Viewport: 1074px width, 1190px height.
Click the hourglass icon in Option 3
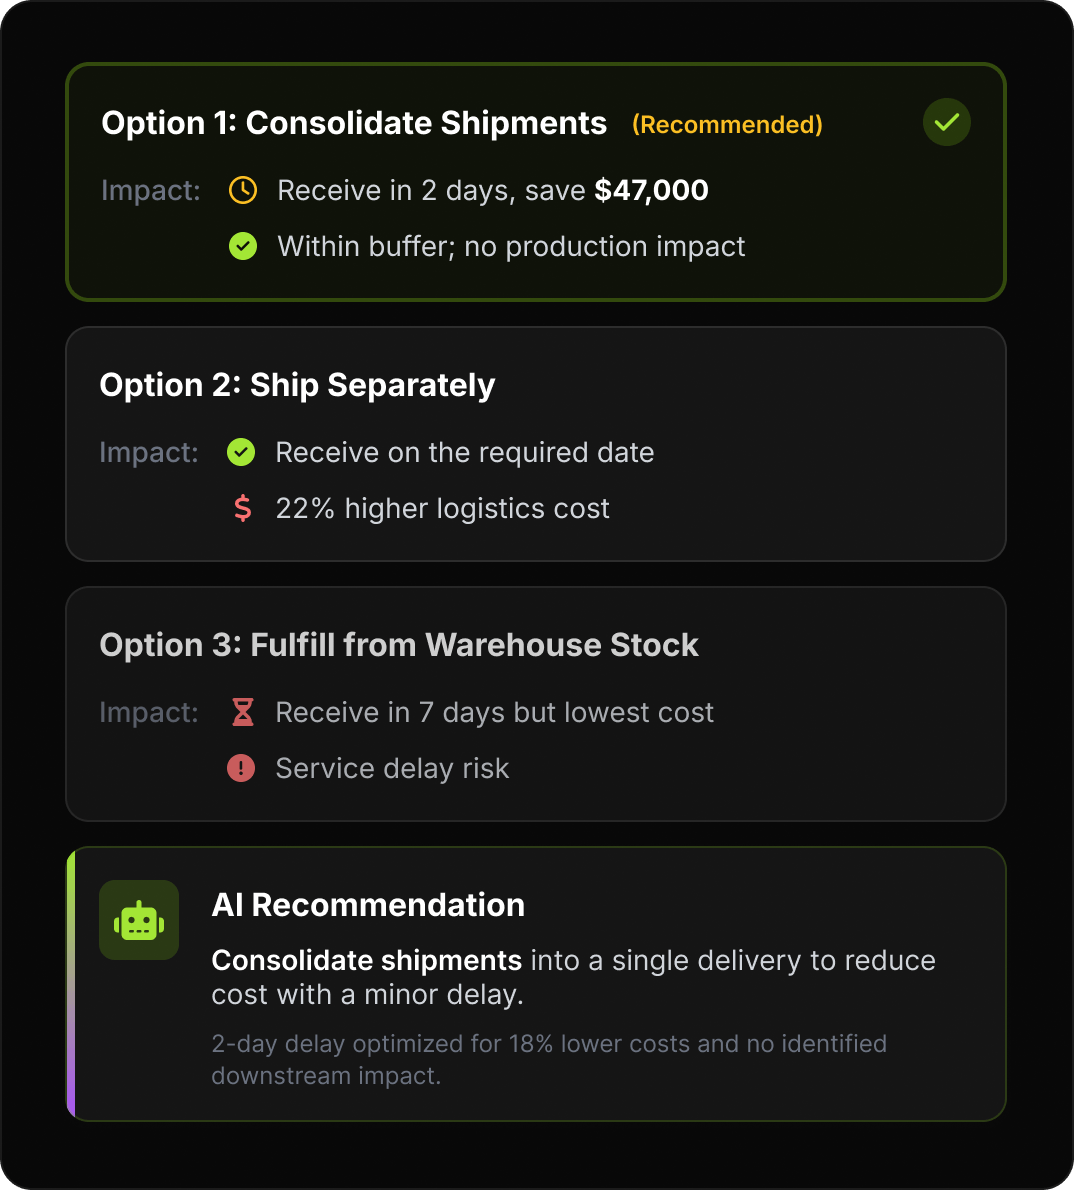(241, 712)
